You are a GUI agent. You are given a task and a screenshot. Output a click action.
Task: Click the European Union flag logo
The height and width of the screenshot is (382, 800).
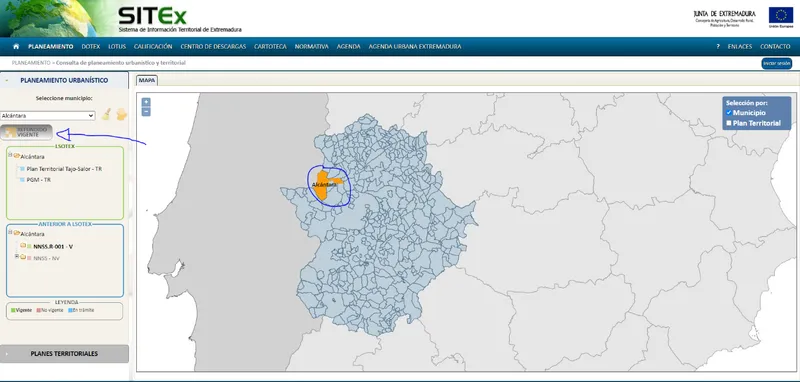[781, 16]
